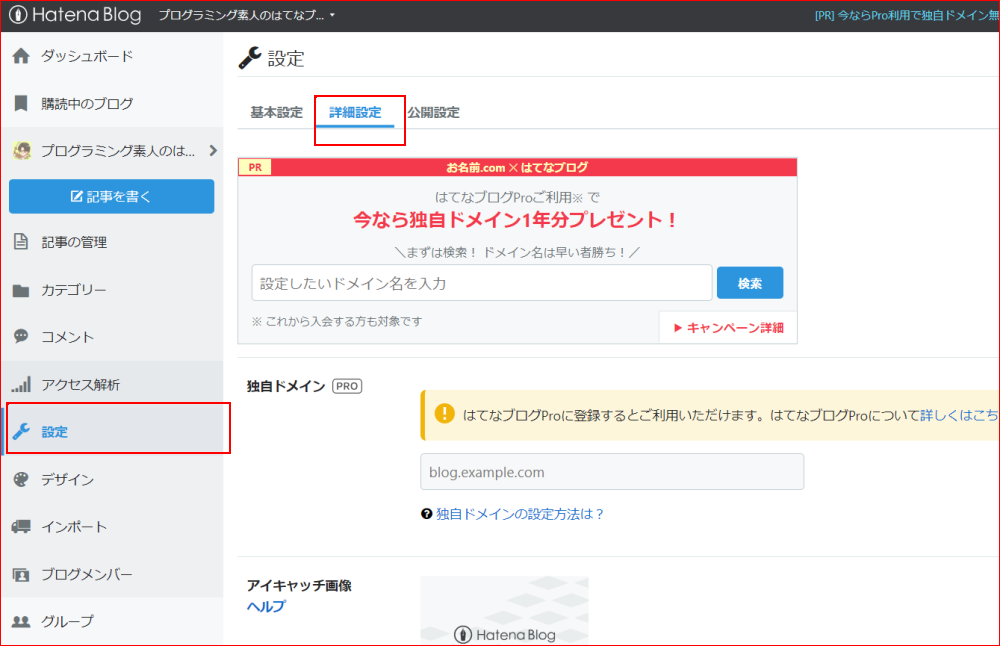Click the member card icon for ブログメンバー
The image size is (1000, 646).
coord(21,575)
